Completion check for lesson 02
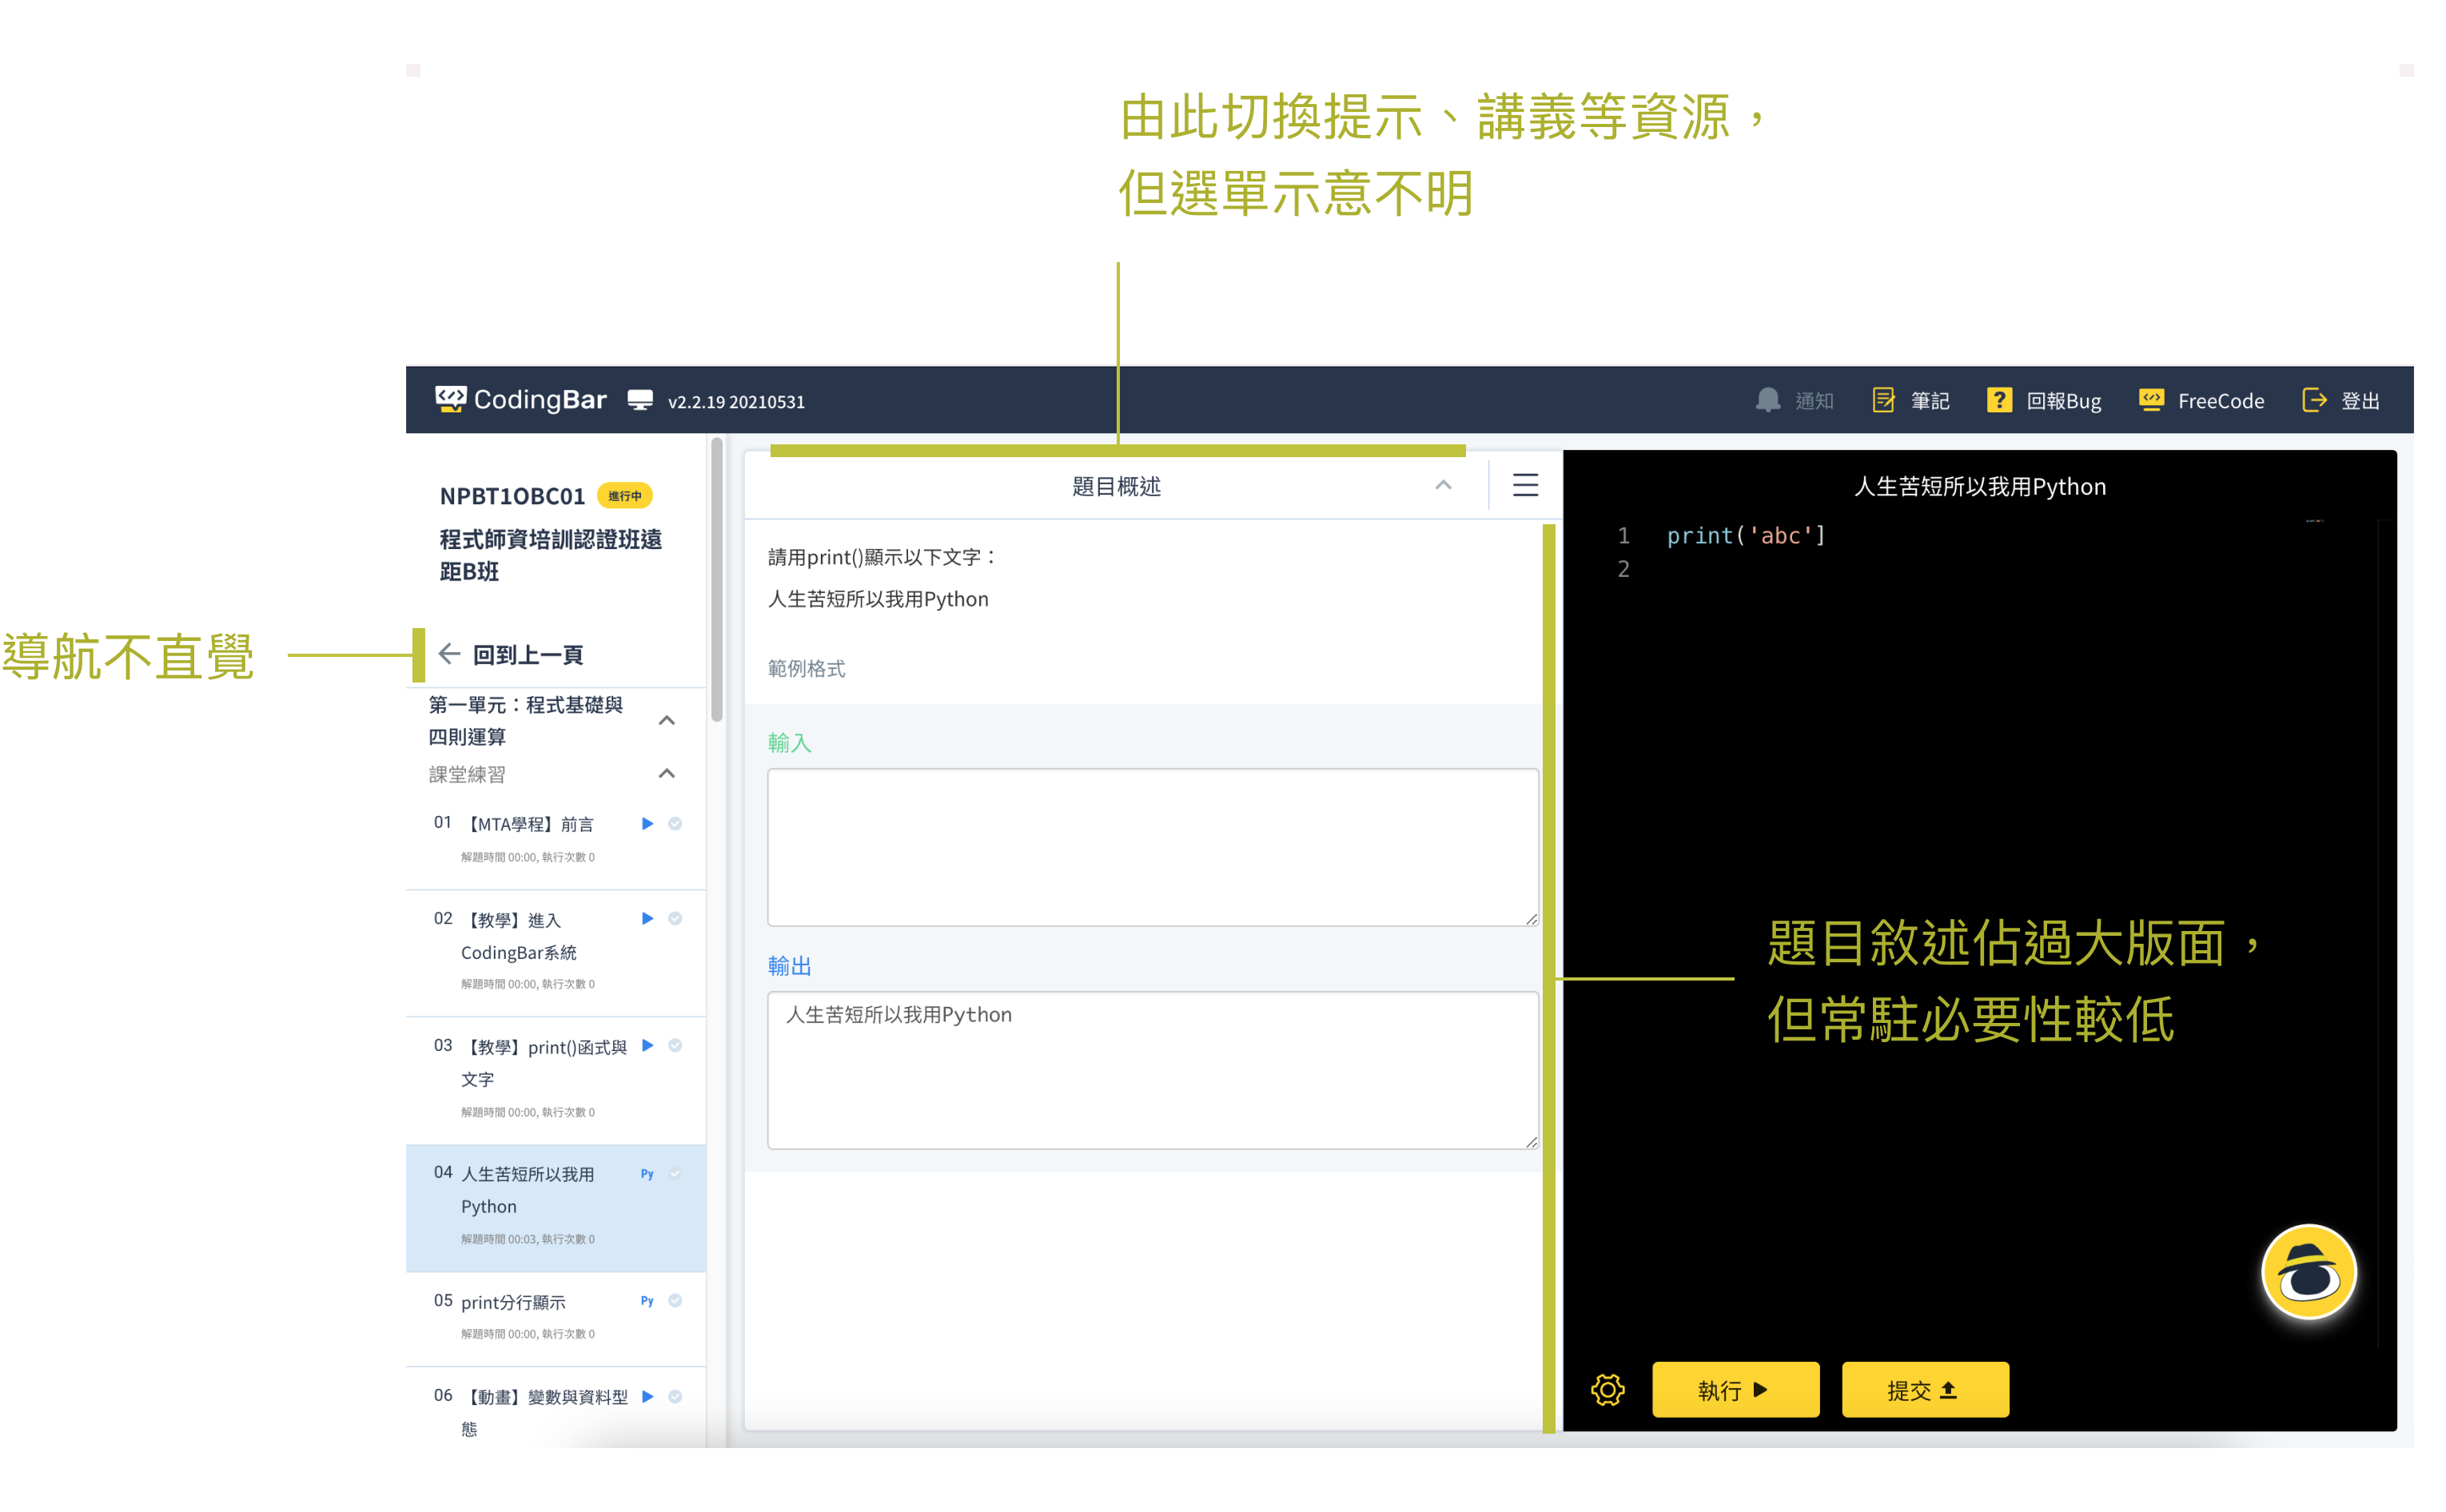Viewport: 2446px width, 1512px height. 675,918
